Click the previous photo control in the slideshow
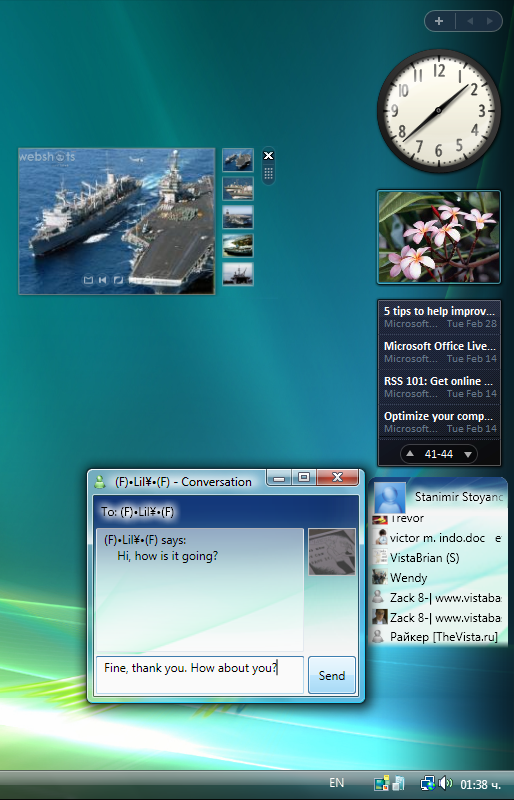The width and height of the screenshot is (514, 800). 103,280
